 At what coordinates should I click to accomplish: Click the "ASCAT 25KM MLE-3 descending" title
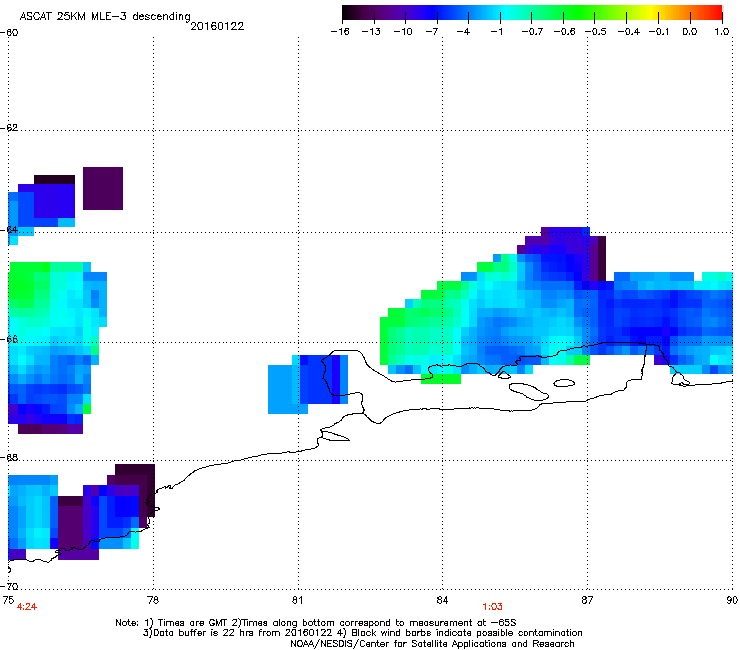coord(105,16)
